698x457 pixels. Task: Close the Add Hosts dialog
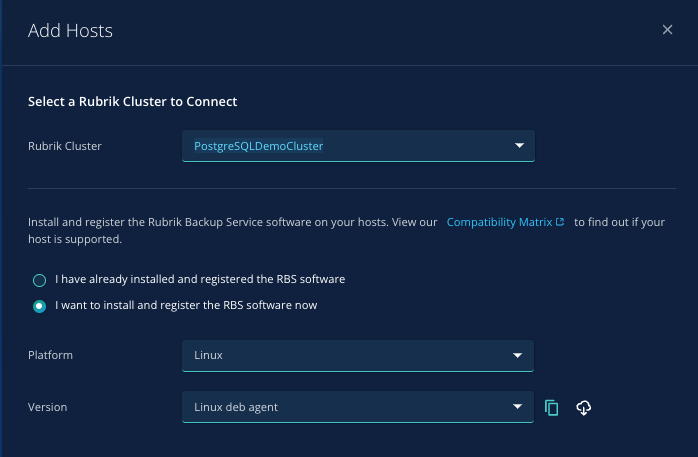(x=667, y=30)
